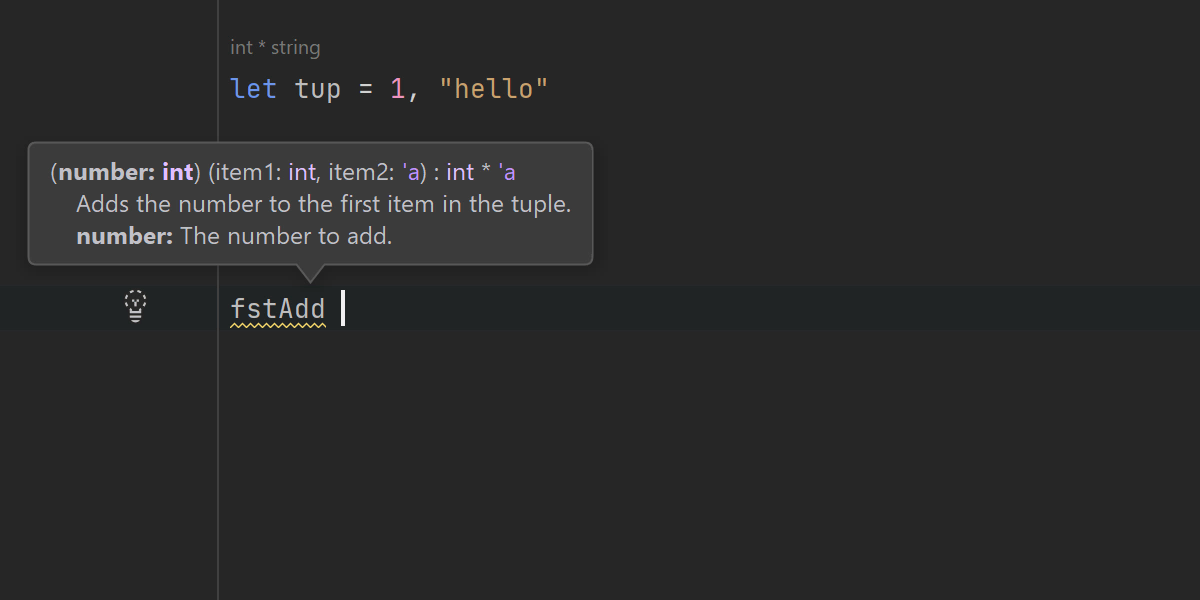Click the numeric literal 1 in the tuple
The image size is (1200, 600).
point(397,89)
